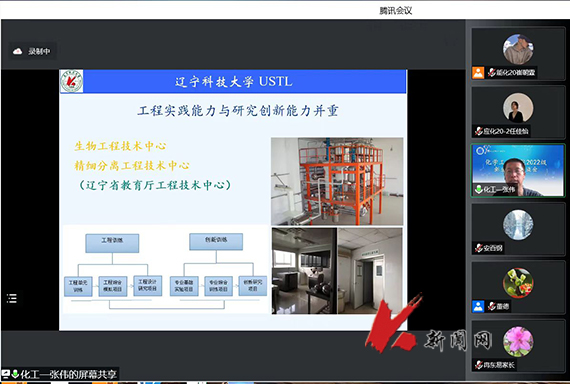Click the muted mic icon on 家长 participant label
570x384 pixels.
click(x=479, y=365)
